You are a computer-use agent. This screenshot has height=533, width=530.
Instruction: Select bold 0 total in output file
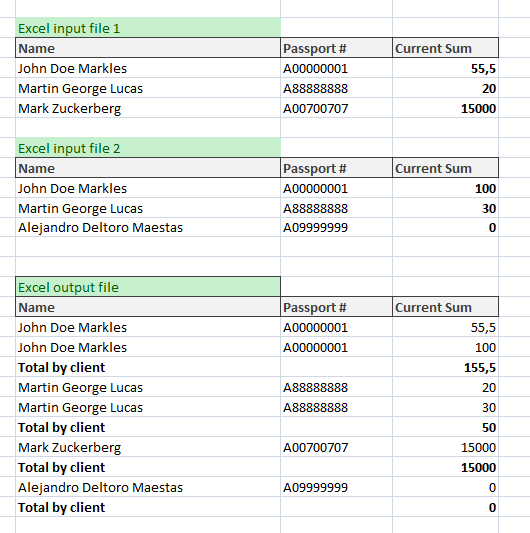[446, 507]
